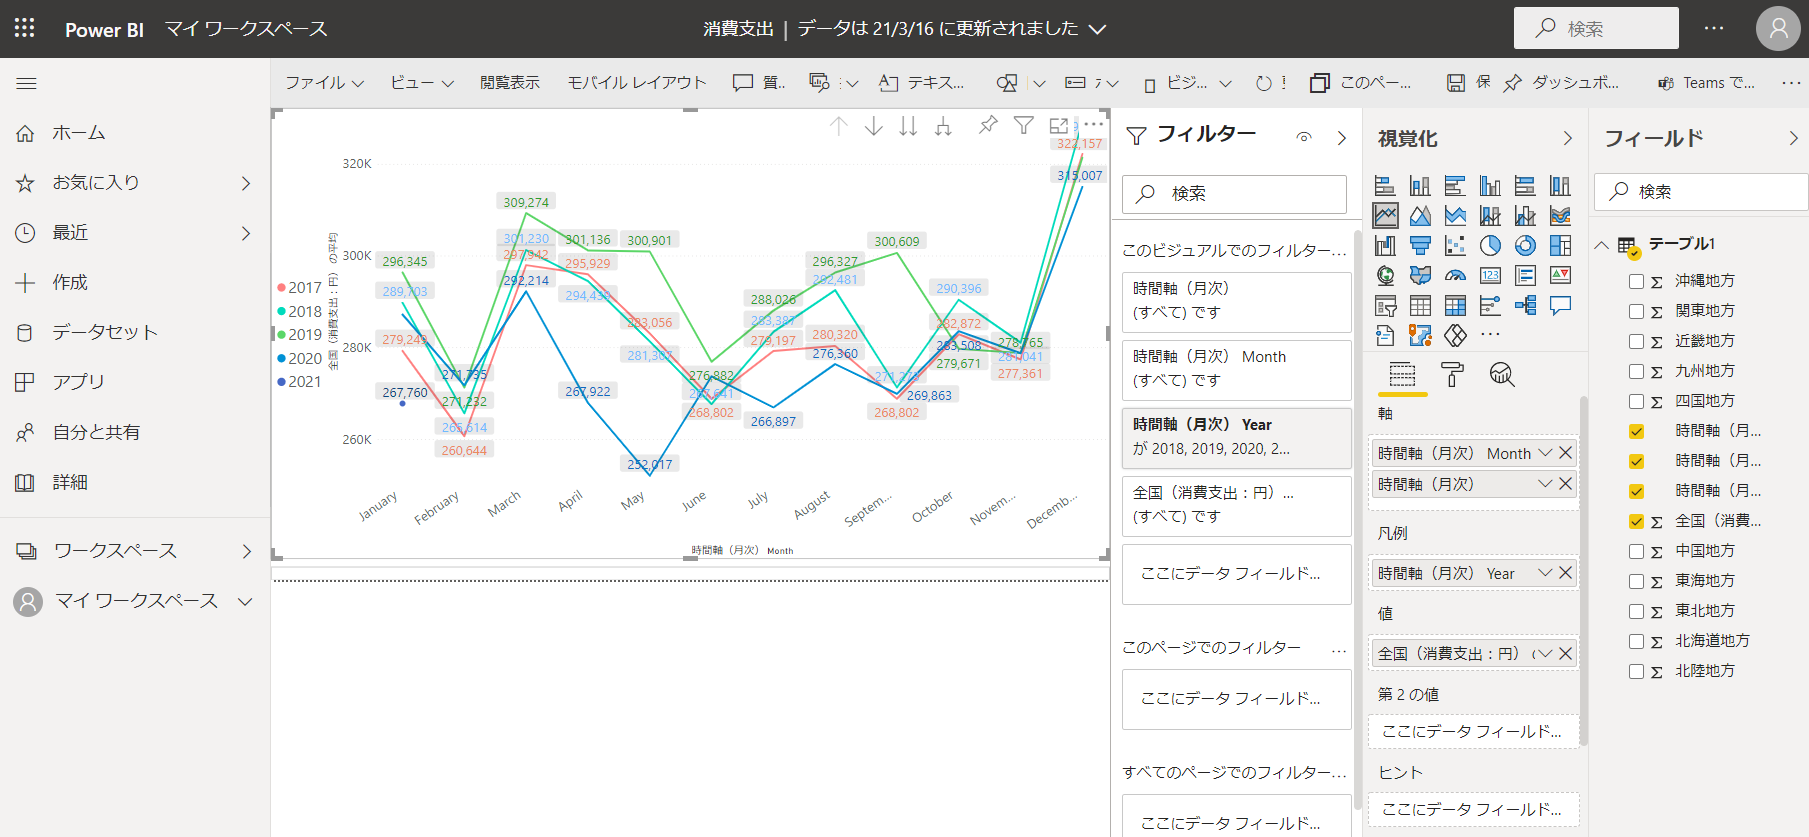Select the pie chart visualization
This screenshot has width=1809, height=837.
[x=1490, y=246]
